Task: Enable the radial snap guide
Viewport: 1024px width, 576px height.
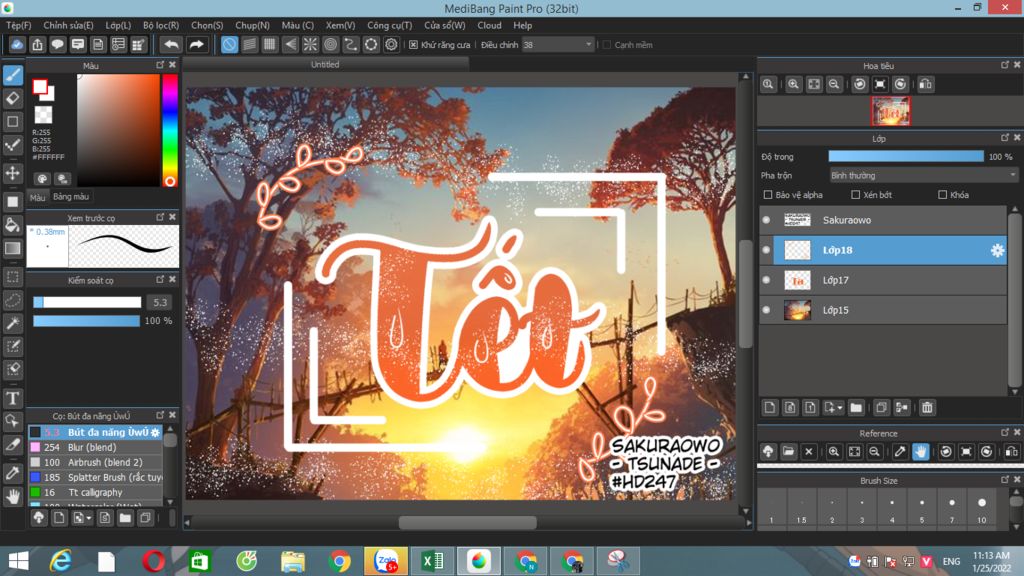Action: pyautogui.click(x=310, y=44)
